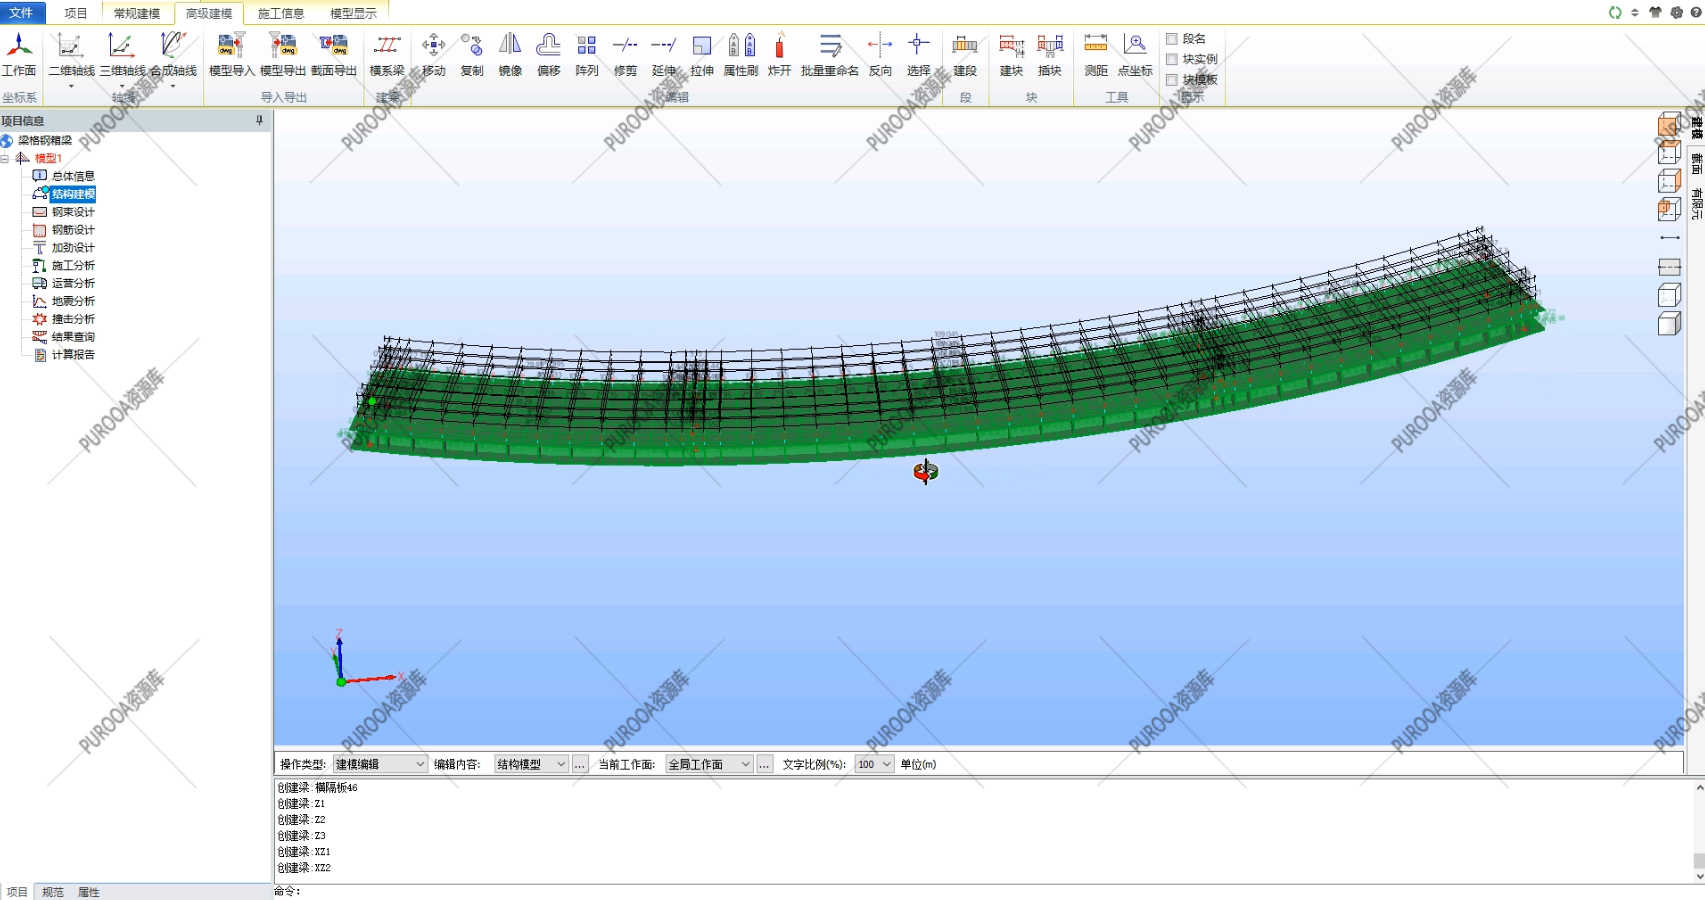Select 计算报告 in the project tree
Screen dimensions: 1705x900
click(73, 355)
